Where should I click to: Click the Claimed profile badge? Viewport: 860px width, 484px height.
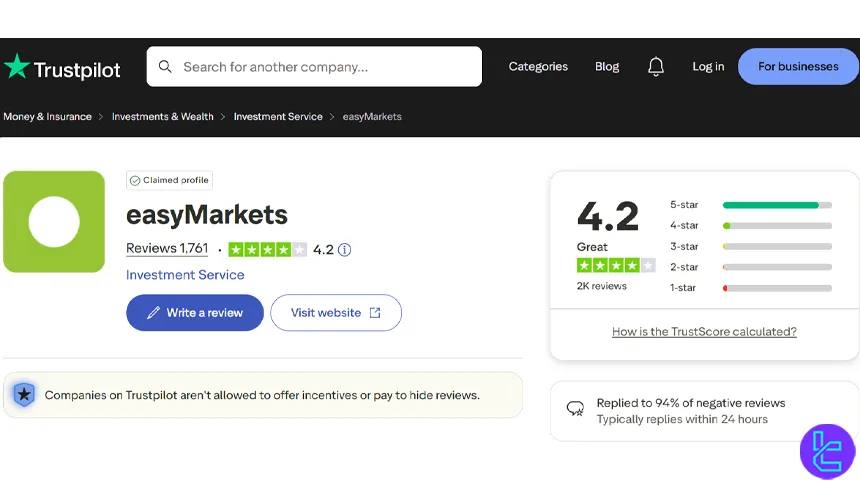169,181
